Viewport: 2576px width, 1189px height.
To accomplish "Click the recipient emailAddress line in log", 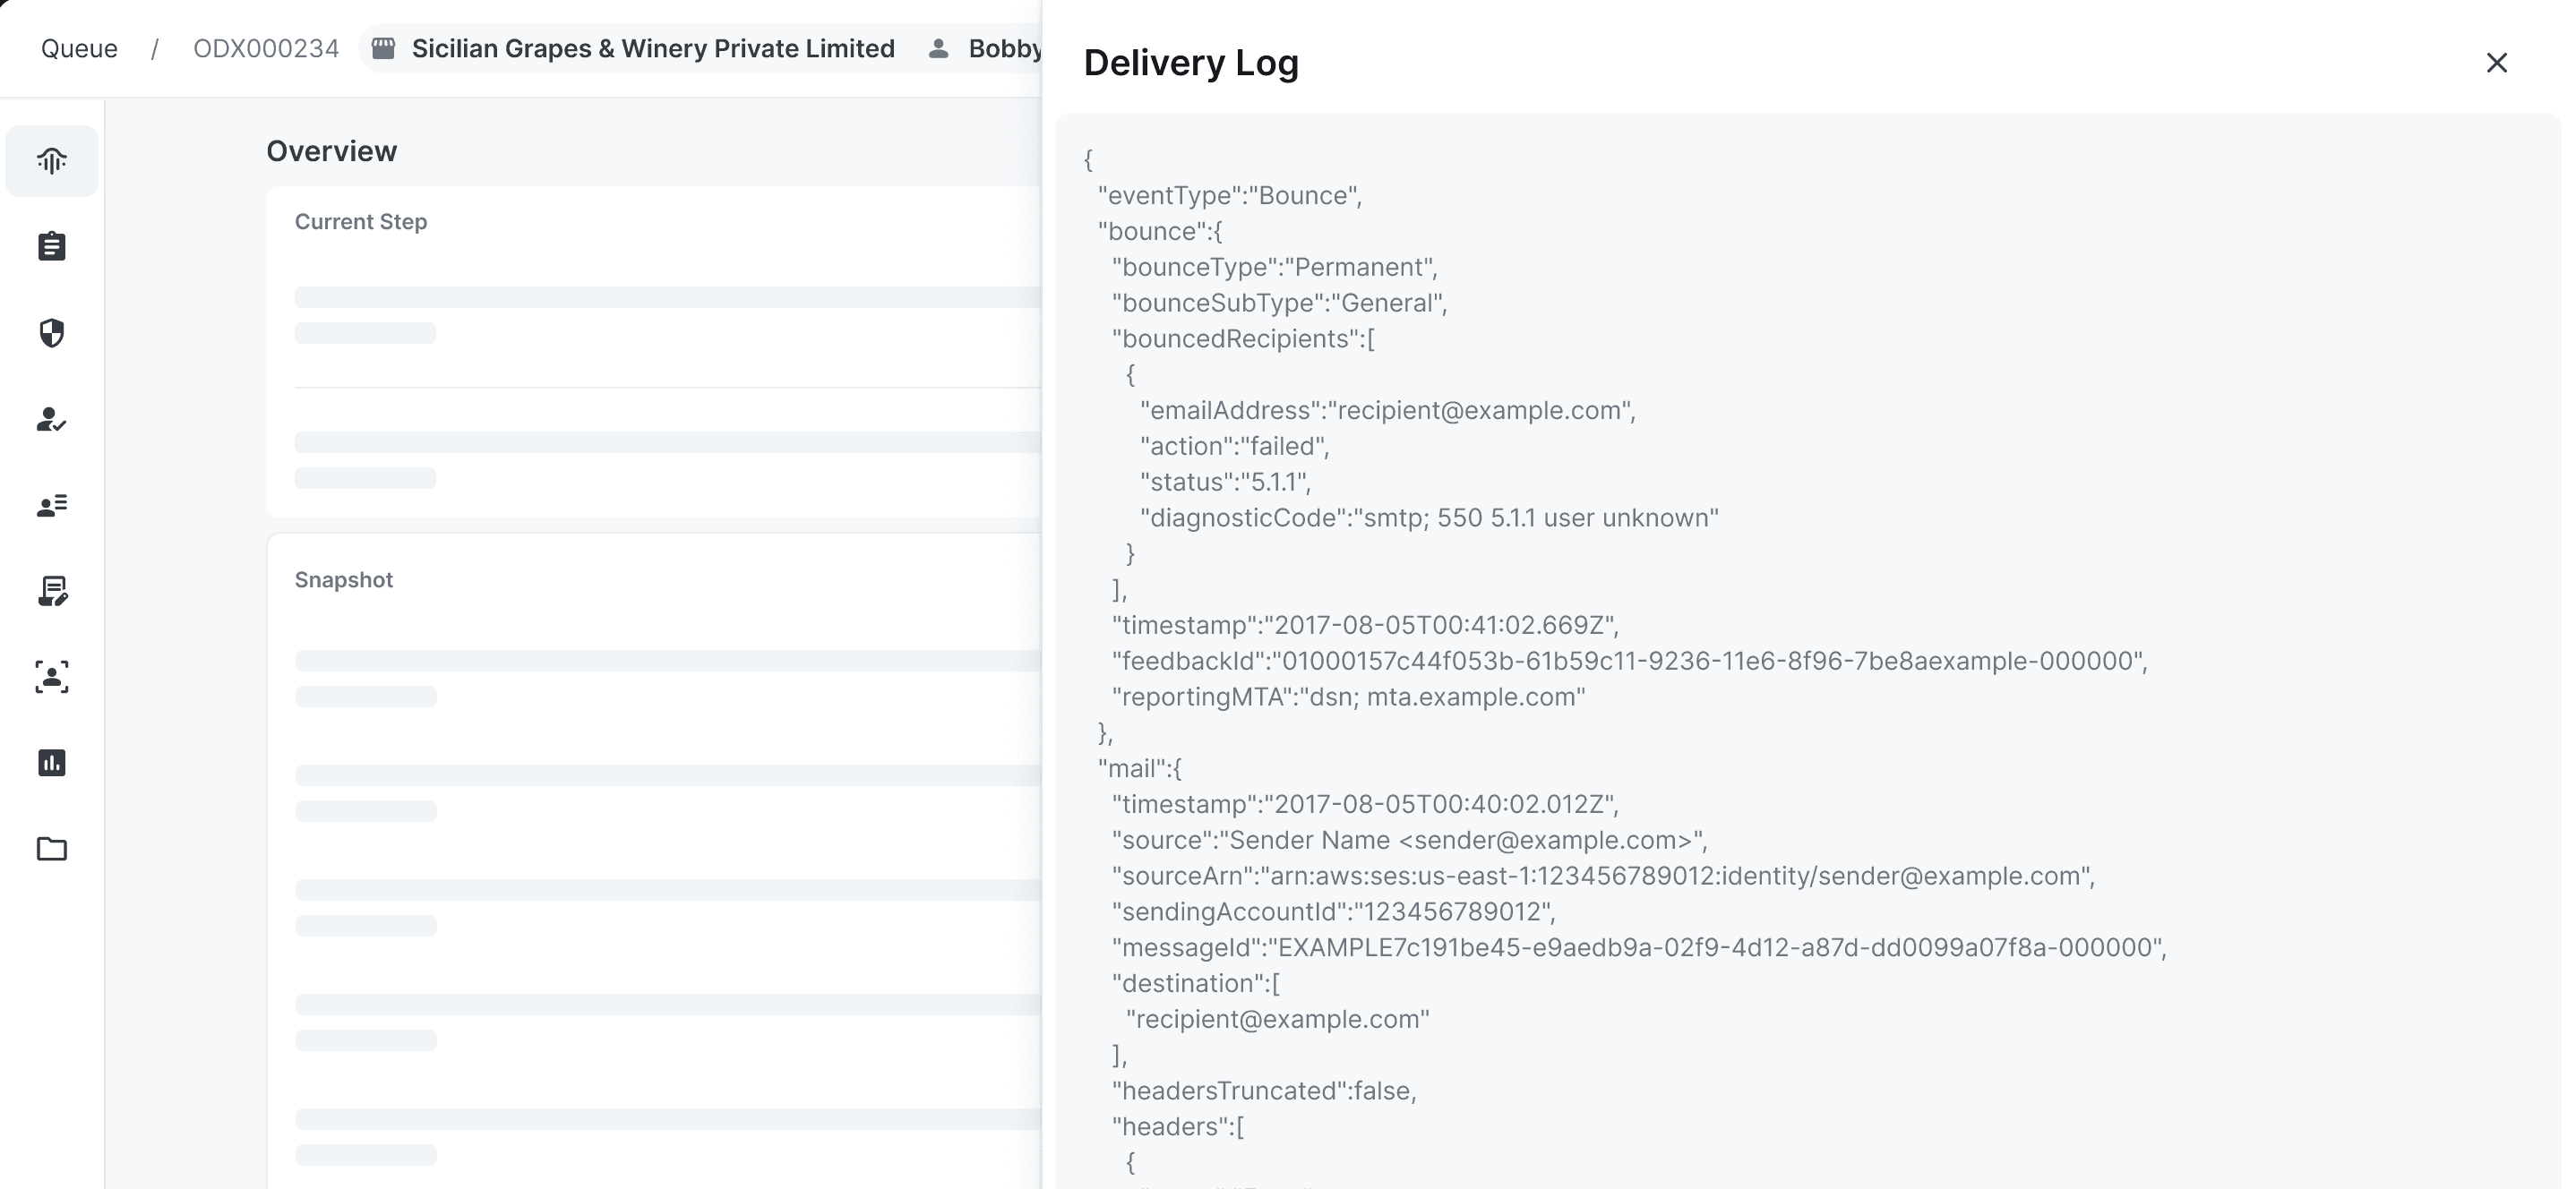I will (x=1386, y=410).
